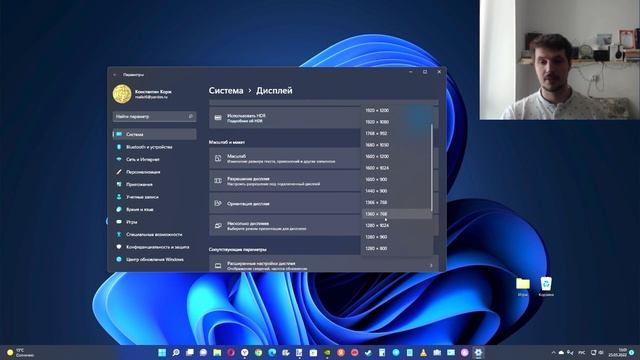Open File Explorer from the taskbar
Image resolution: width=640 pixels, height=360 pixels.
[217, 352]
